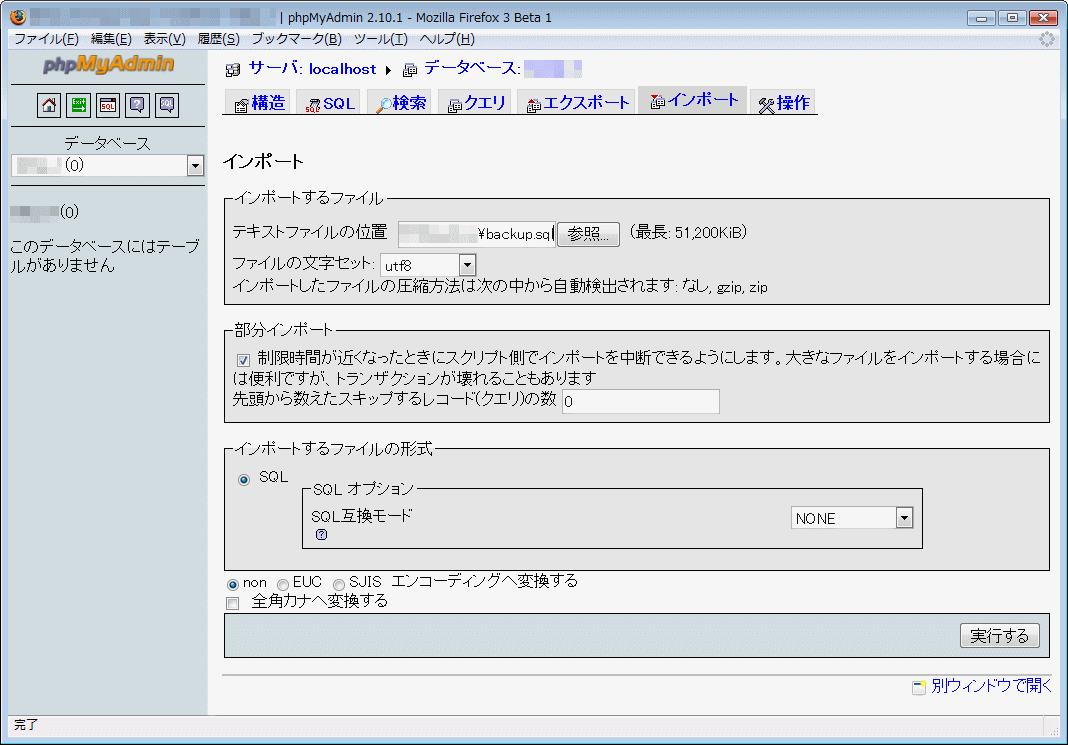
Task: Click the sidebar database name link with (0)
Action: (x=44, y=212)
